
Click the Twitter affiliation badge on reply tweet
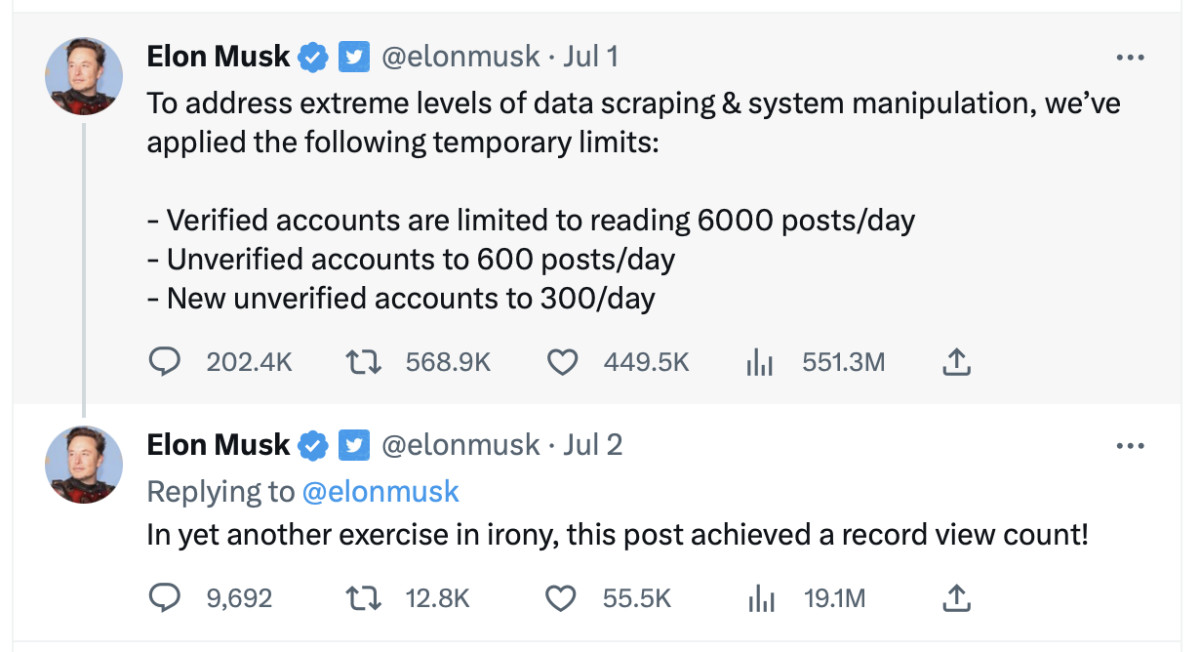[354, 444]
